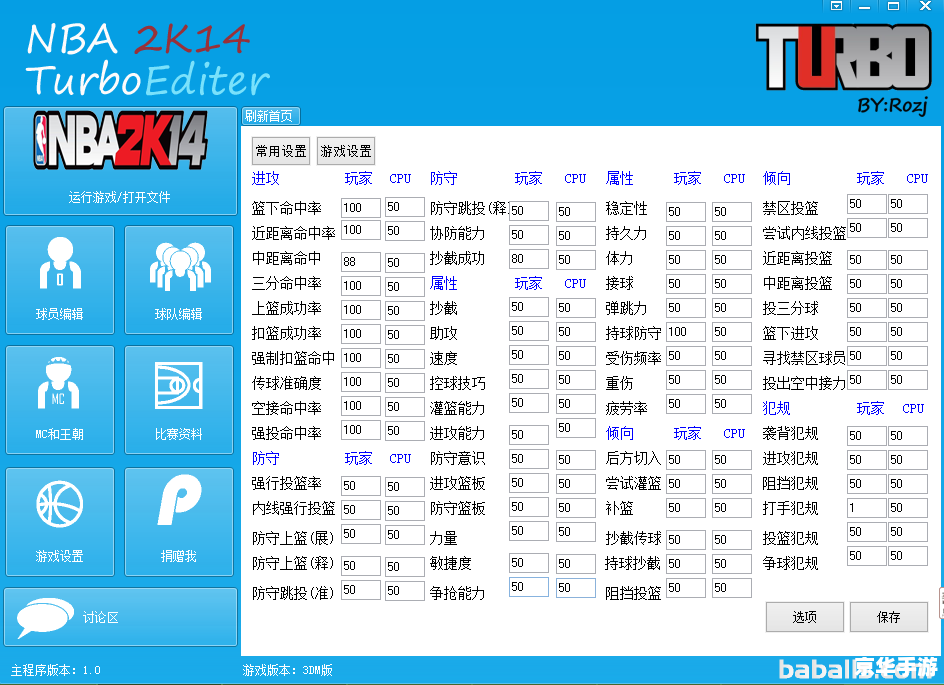Click the 篮下命中率 CPU value field
This screenshot has height=685, width=944.
point(405,207)
